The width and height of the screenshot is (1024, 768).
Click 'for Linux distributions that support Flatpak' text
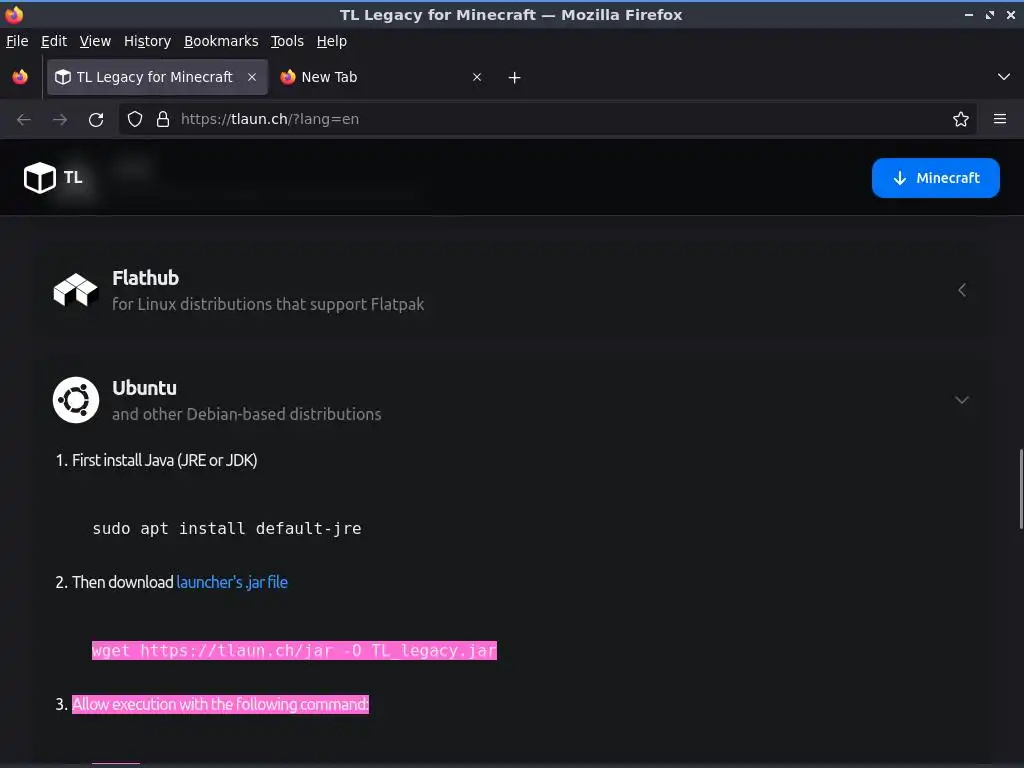pos(268,304)
